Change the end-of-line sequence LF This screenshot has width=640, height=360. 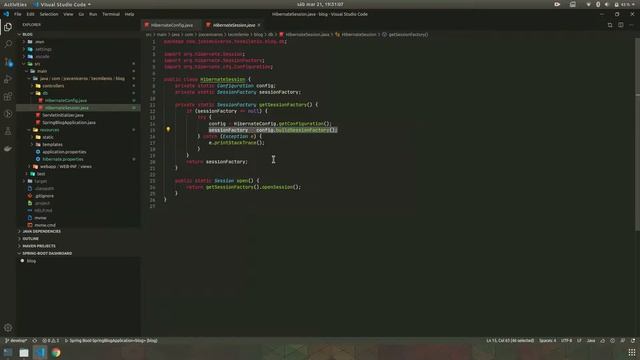579,340
